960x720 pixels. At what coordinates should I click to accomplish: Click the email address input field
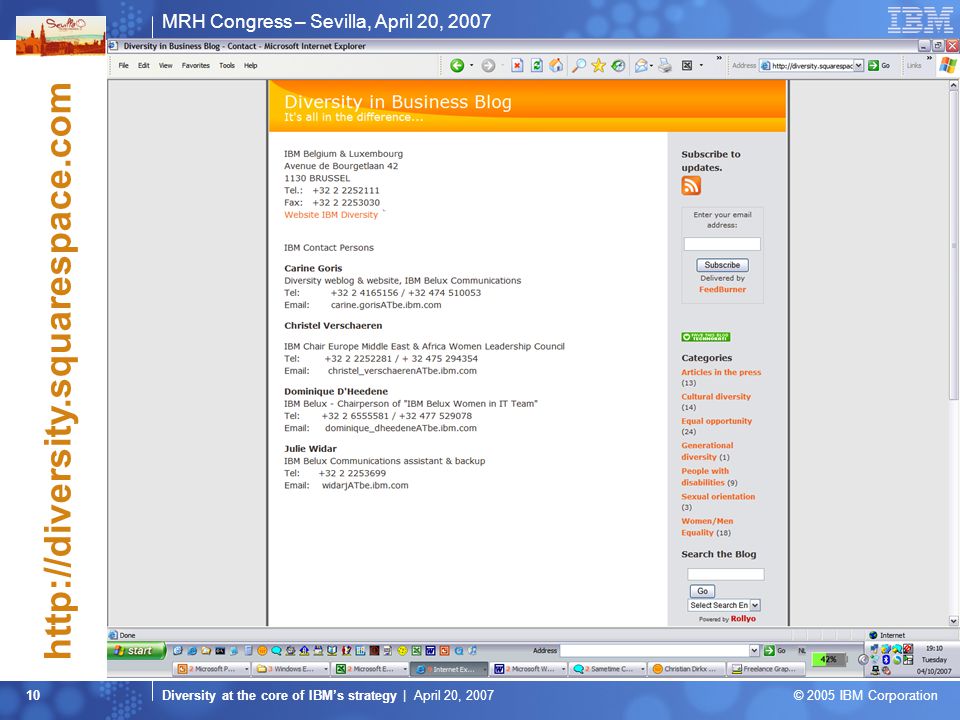[x=722, y=244]
